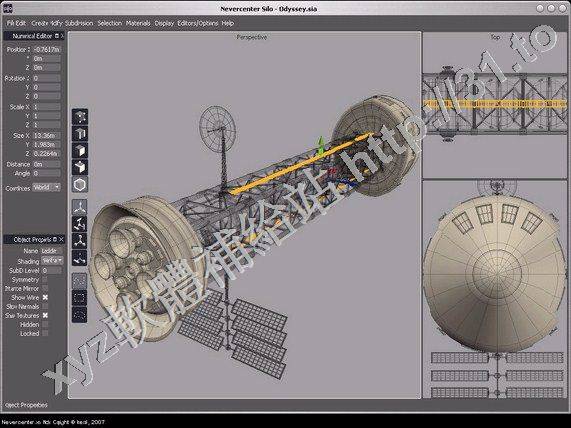This screenshot has width=571, height=428.
Task: Click the Size X value field
Action: click(x=46, y=136)
